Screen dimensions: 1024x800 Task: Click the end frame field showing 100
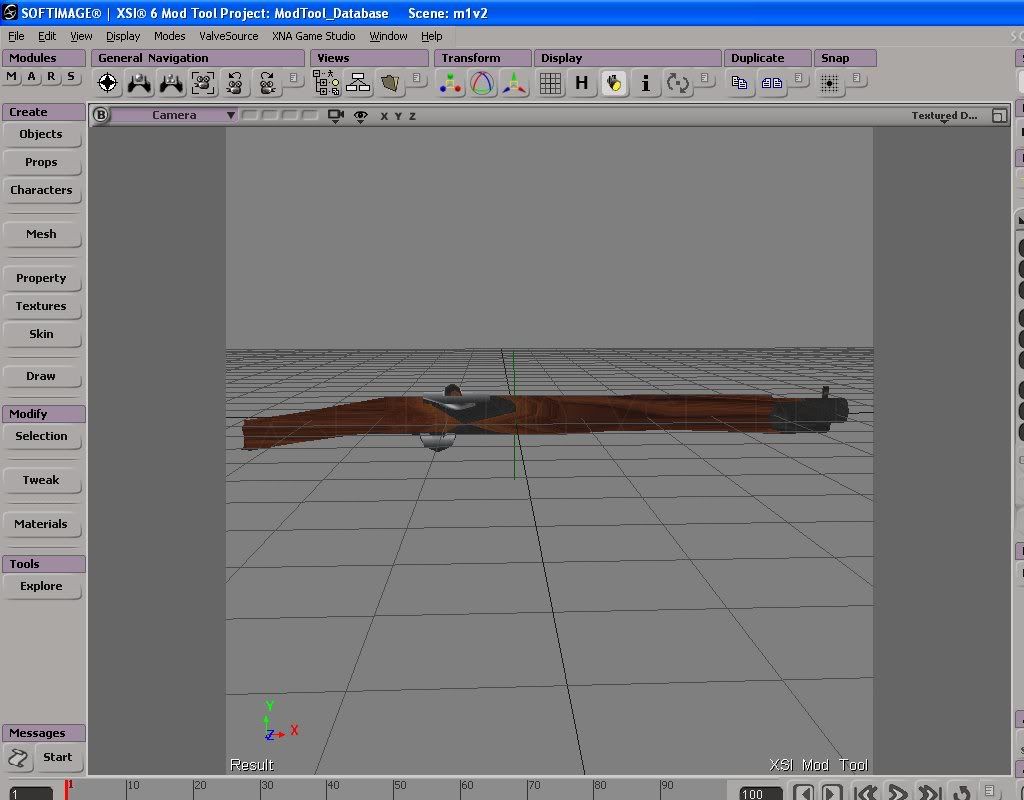760,793
